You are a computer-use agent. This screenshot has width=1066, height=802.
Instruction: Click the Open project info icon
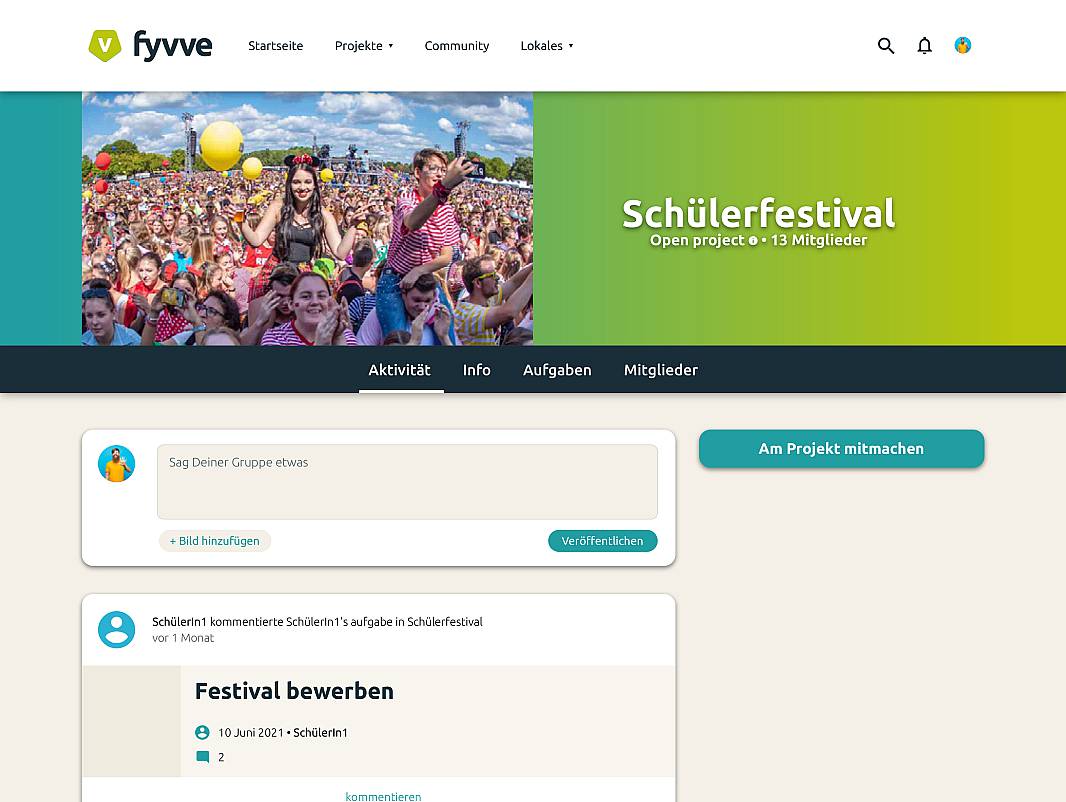coord(753,241)
